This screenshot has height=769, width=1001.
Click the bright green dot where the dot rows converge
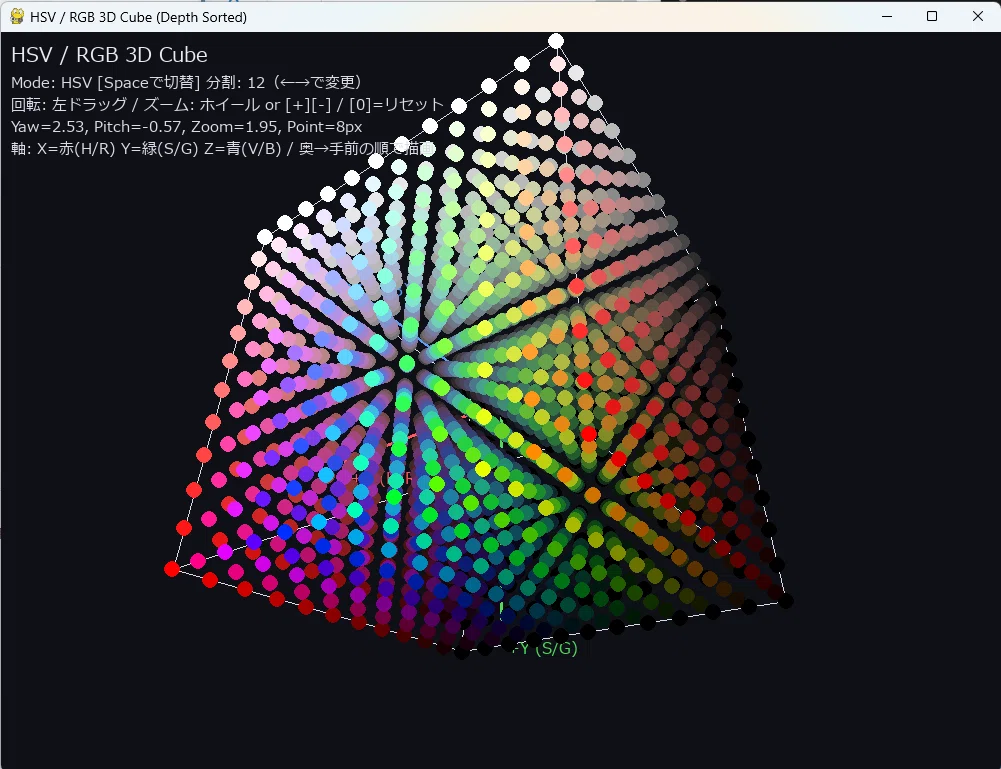point(407,364)
